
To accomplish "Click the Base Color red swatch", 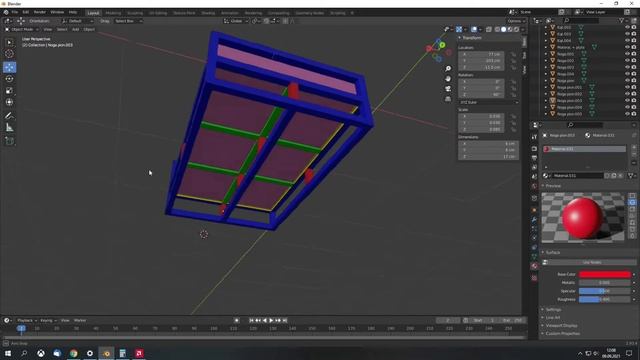I will coord(604,274).
